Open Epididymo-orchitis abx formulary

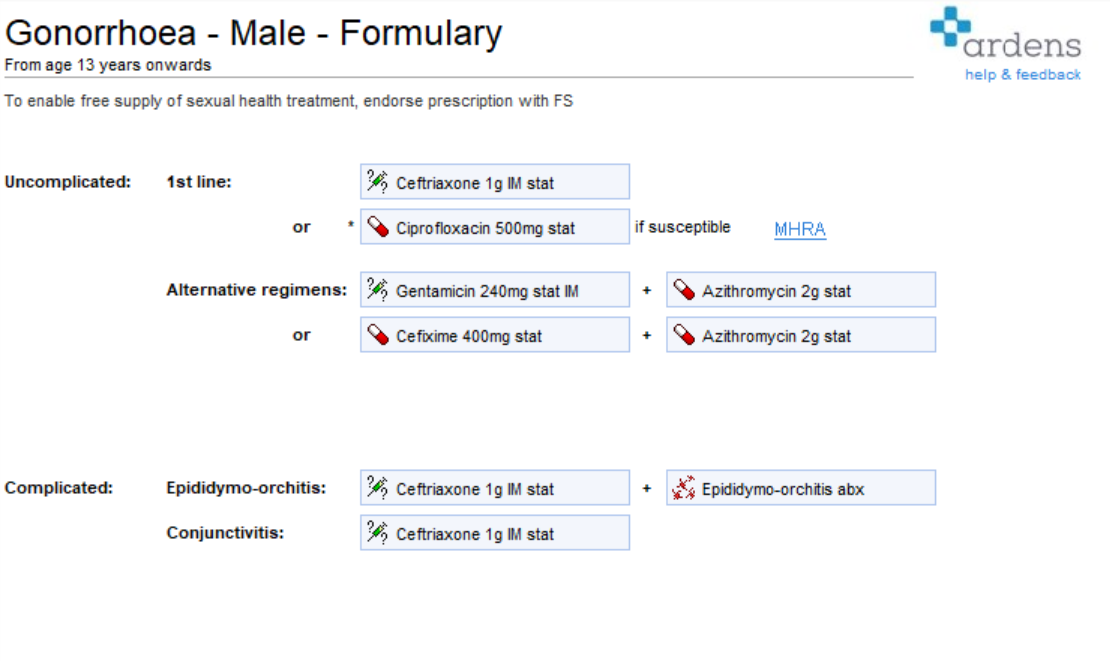click(x=801, y=488)
